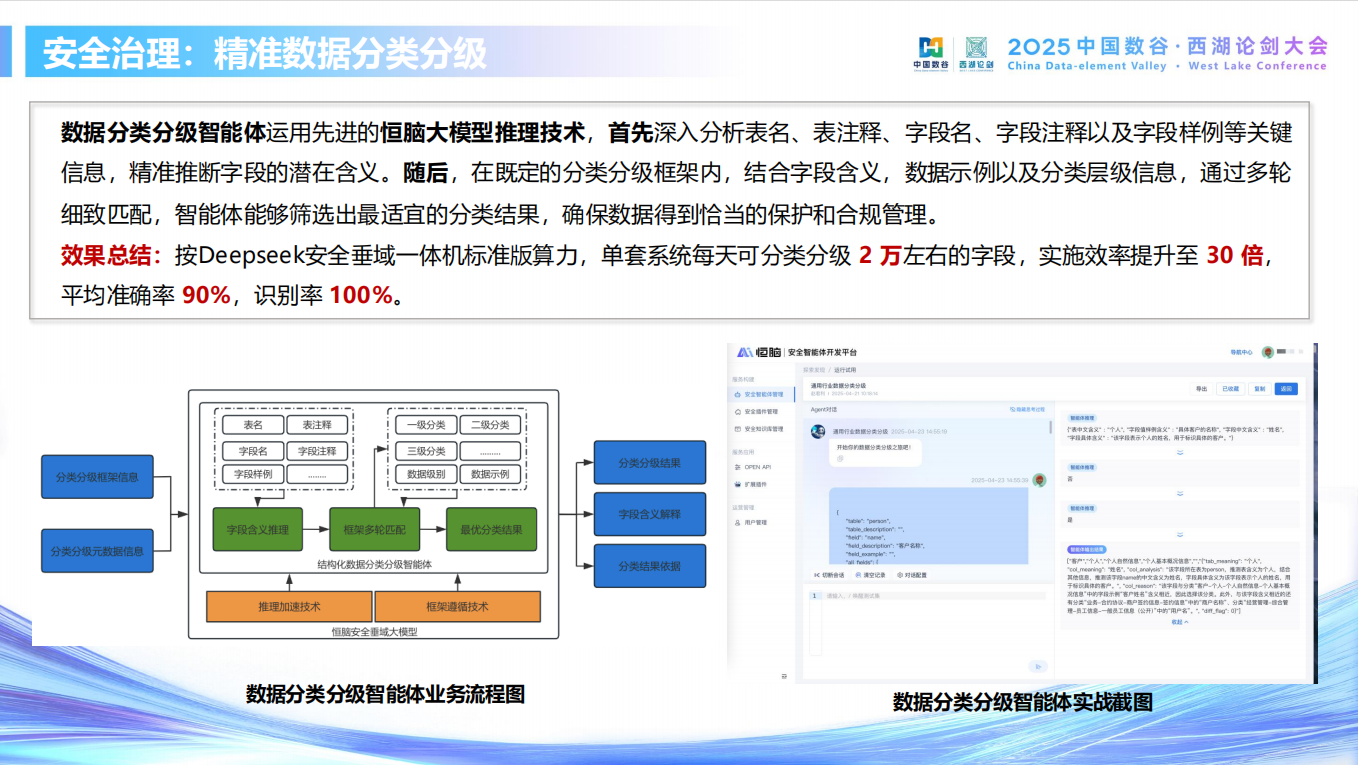
Task: Click the 恒脑 logo in the platform header
Action: click(x=759, y=352)
